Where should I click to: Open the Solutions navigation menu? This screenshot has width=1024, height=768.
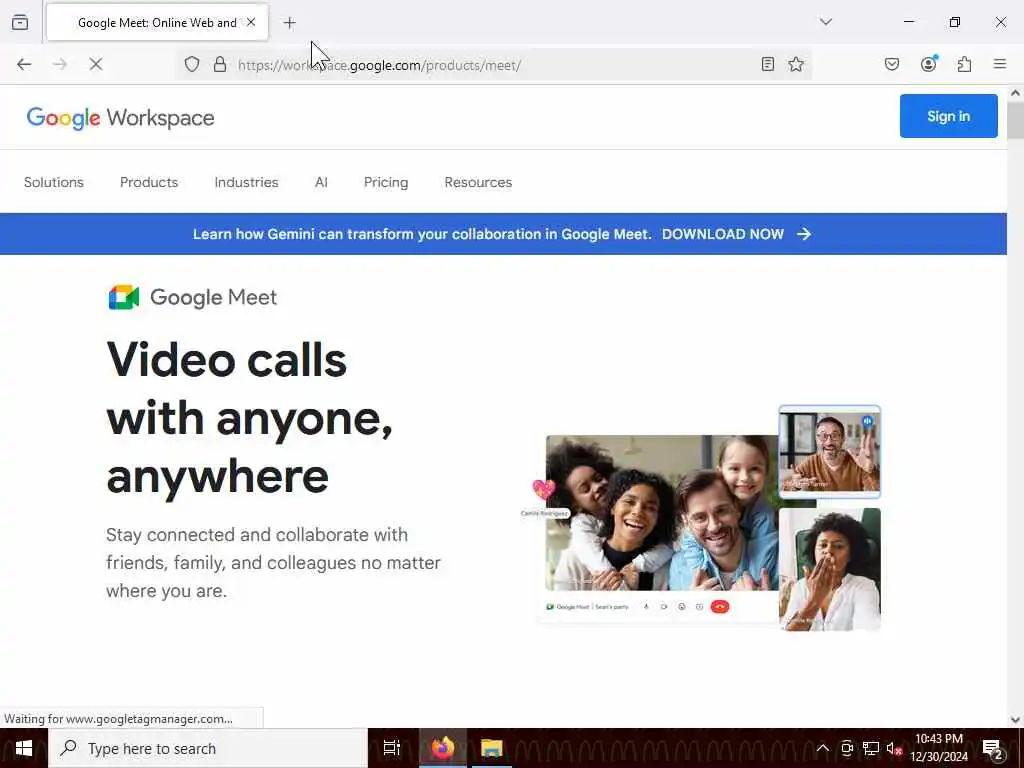tap(54, 182)
